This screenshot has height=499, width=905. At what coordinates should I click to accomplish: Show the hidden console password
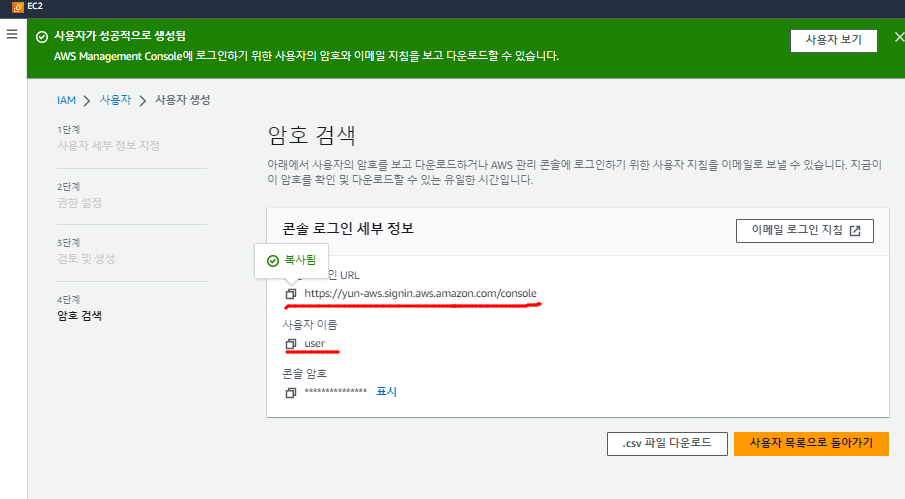[386, 392]
